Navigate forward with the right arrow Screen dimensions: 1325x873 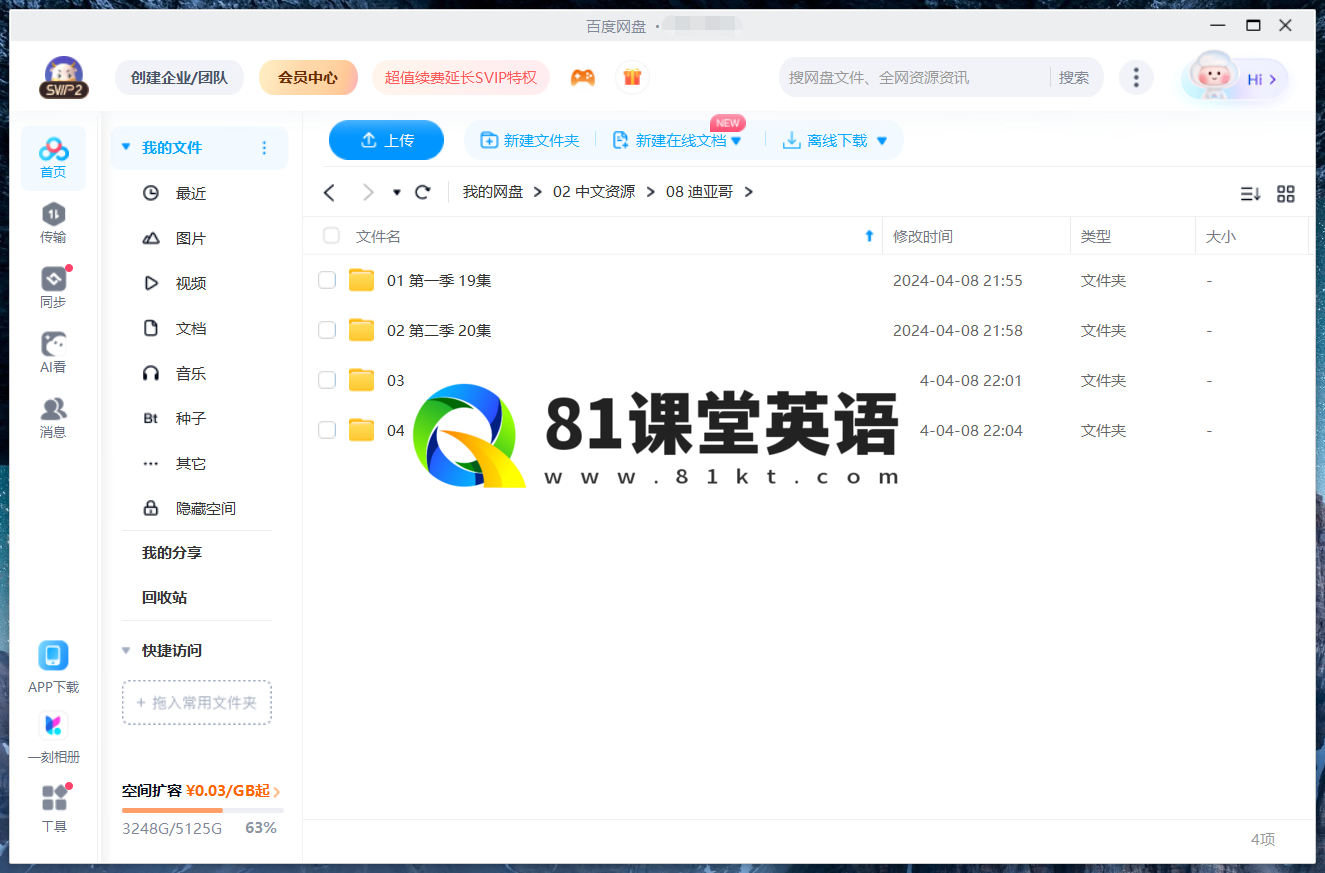point(368,192)
